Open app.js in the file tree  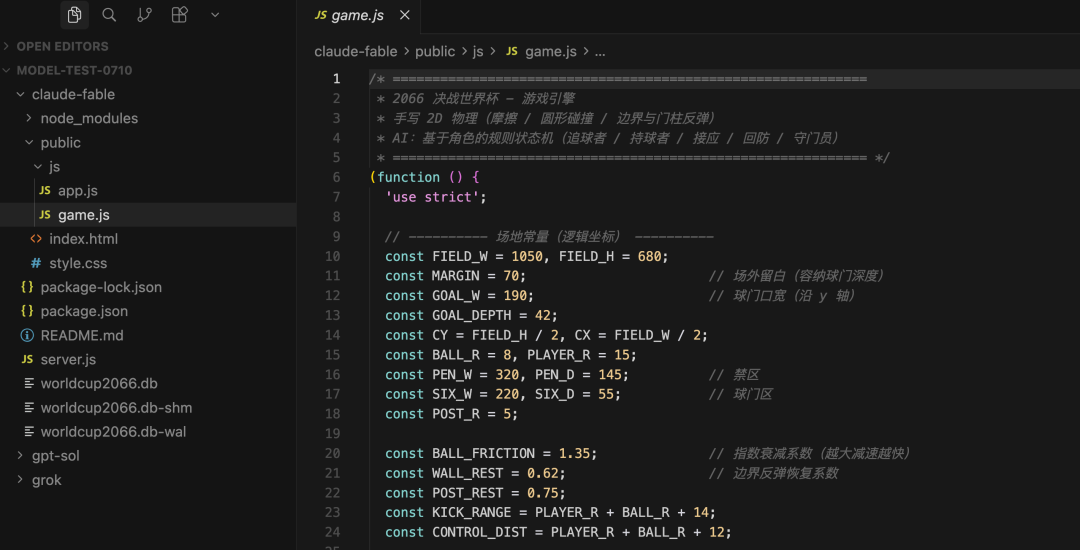(148, 191)
